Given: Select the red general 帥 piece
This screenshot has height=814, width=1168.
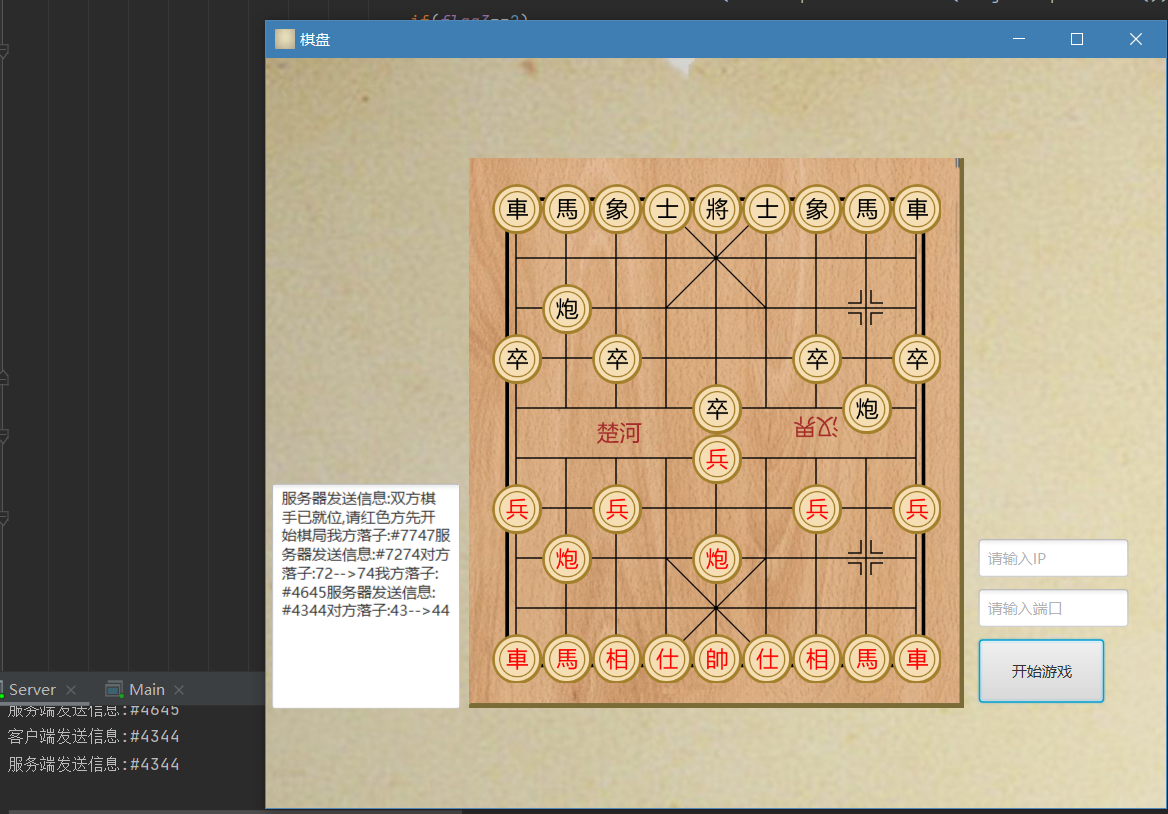Looking at the screenshot, I should [x=717, y=659].
